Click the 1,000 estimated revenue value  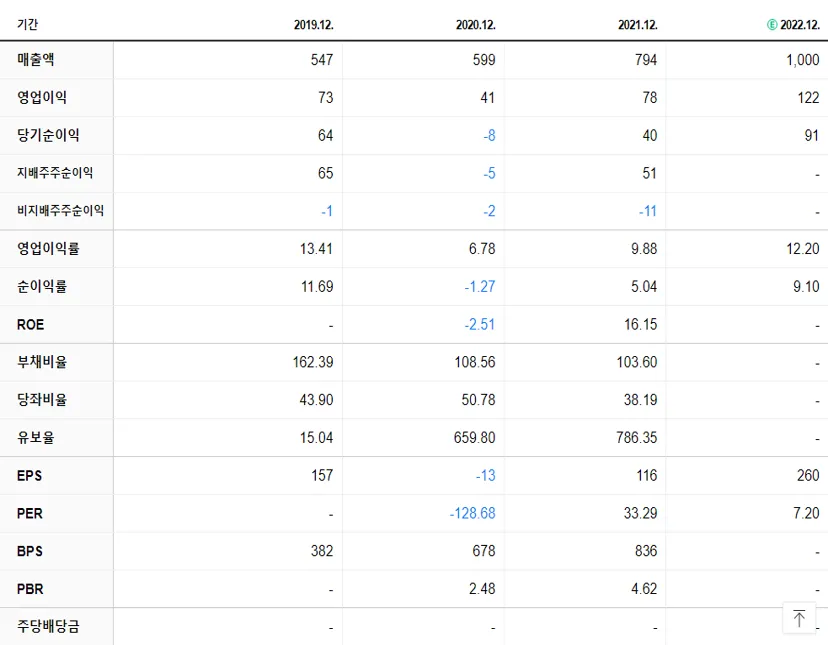click(803, 60)
